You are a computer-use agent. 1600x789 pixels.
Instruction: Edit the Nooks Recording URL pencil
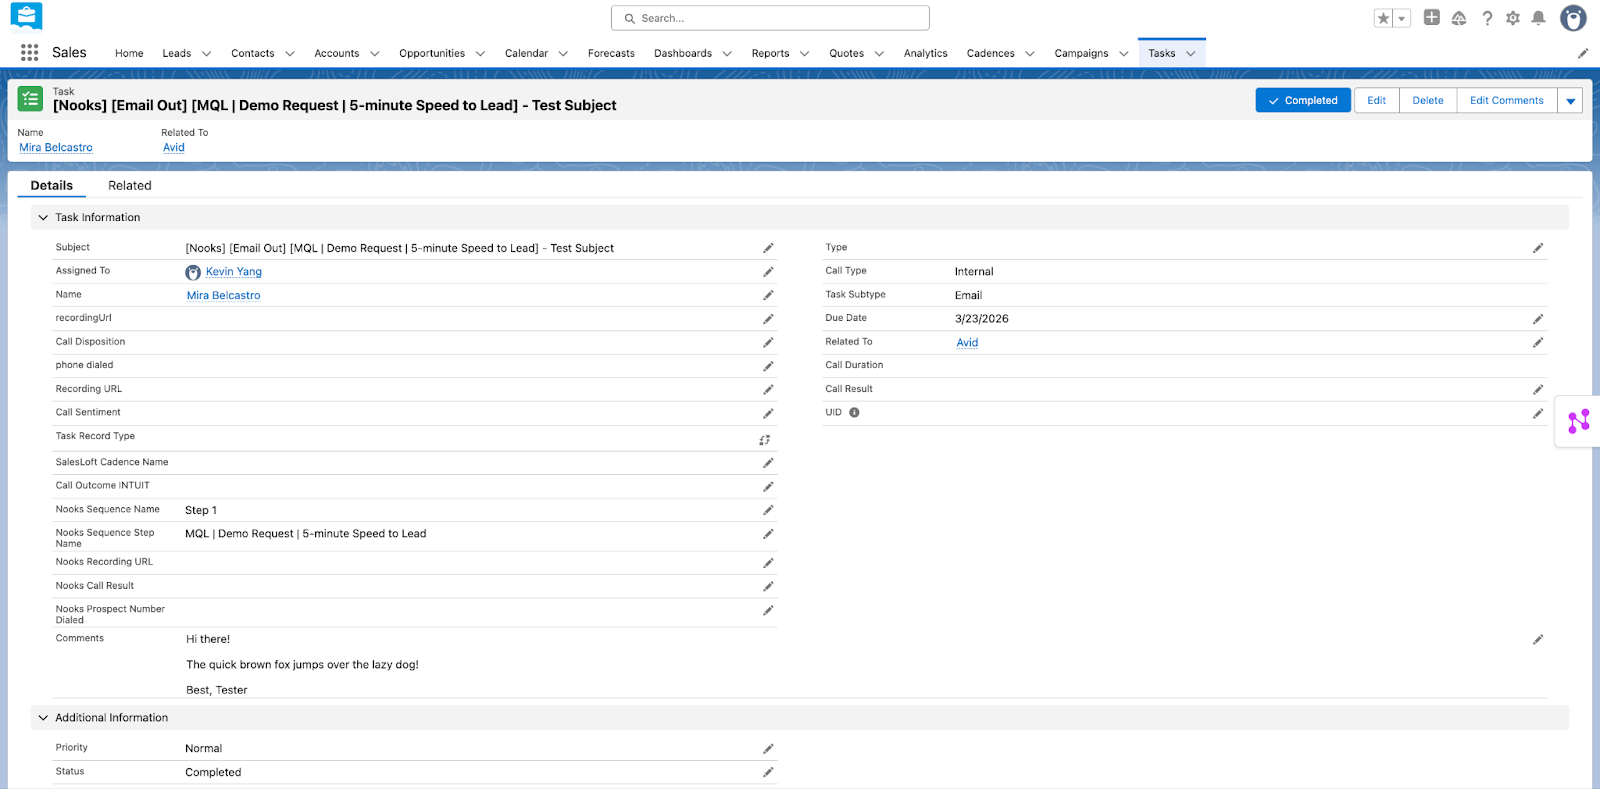(x=768, y=563)
